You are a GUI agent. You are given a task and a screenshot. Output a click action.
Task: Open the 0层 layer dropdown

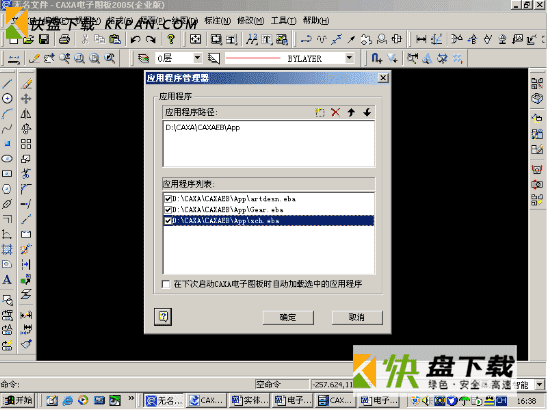tap(198, 58)
